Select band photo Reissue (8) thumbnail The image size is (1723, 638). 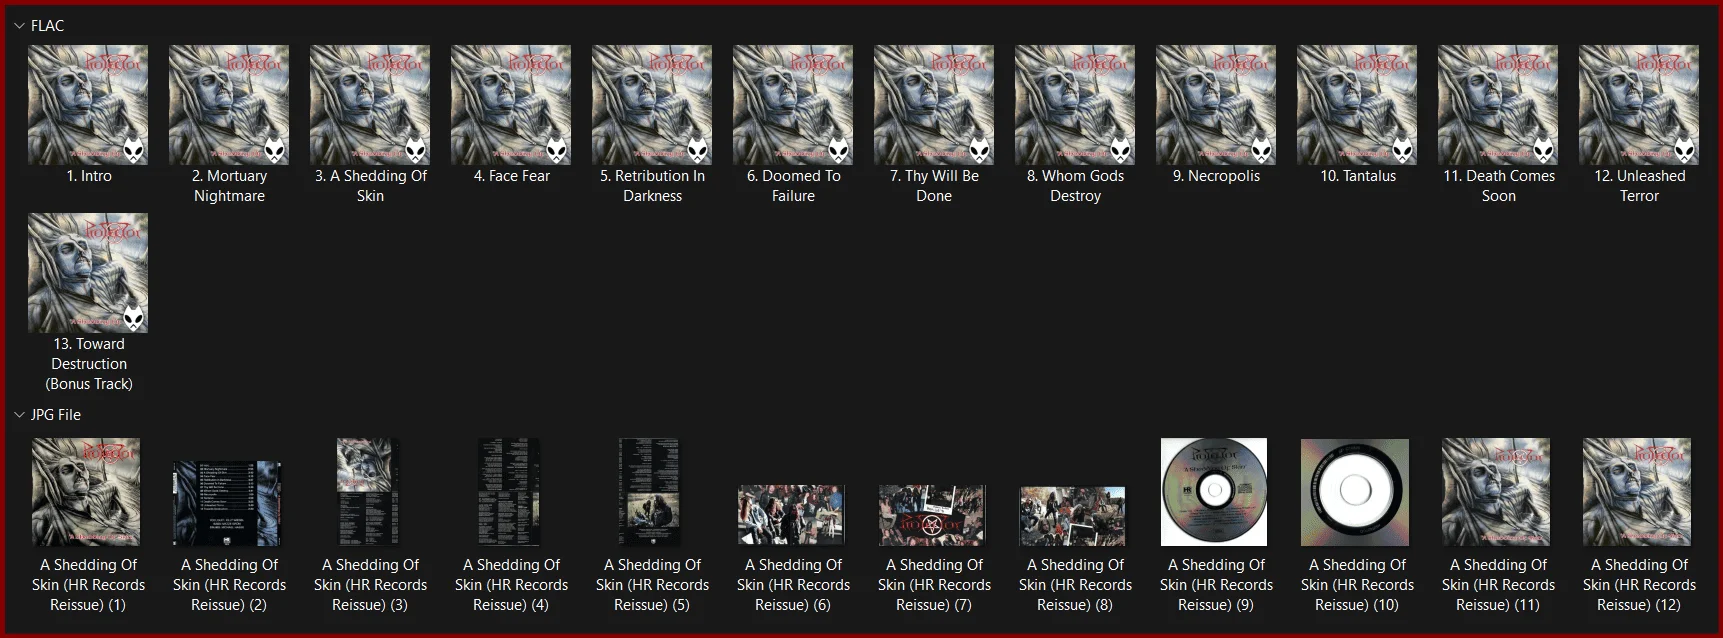tap(1073, 516)
